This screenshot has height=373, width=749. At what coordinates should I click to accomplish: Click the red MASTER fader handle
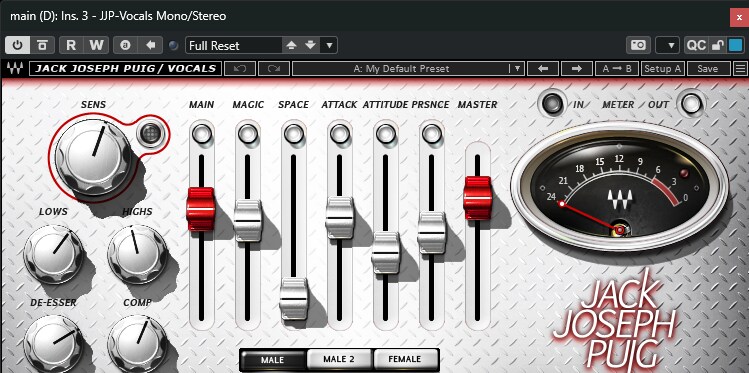click(x=478, y=198)
